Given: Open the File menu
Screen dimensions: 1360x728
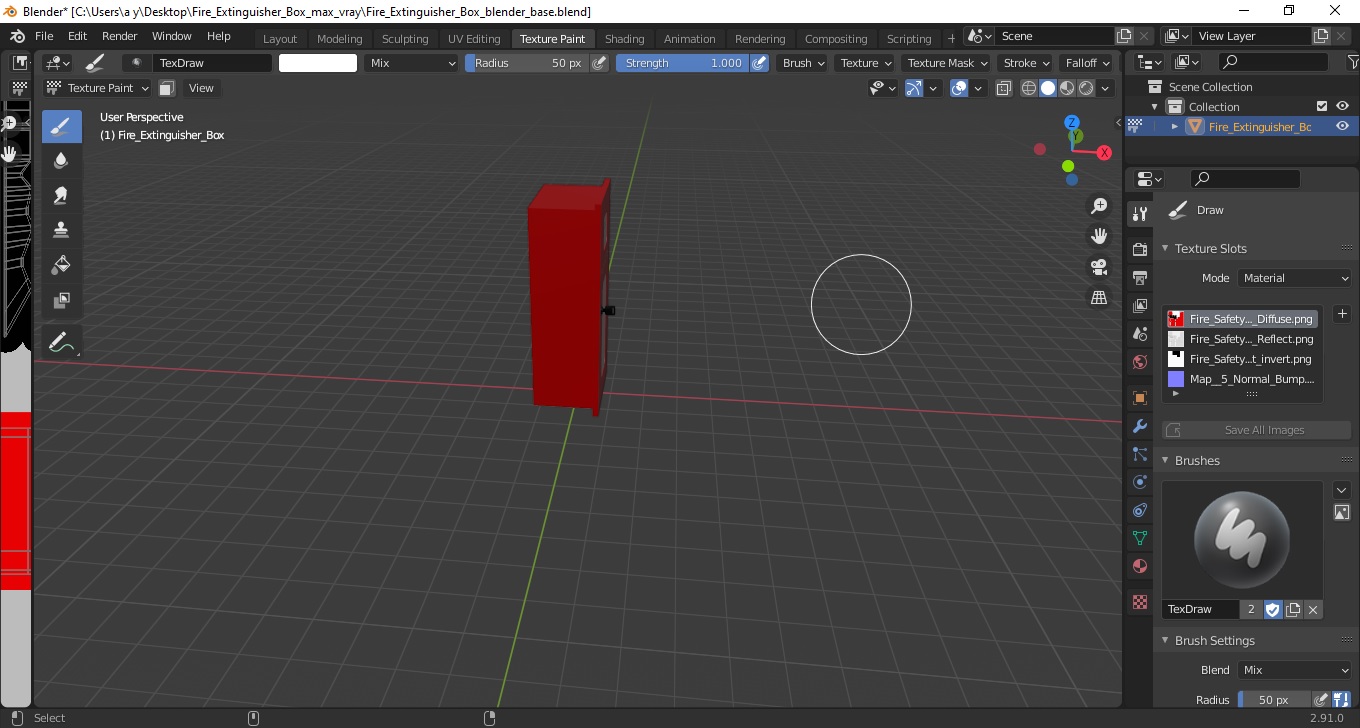Looking at the screenshot, I should (44, 36).
